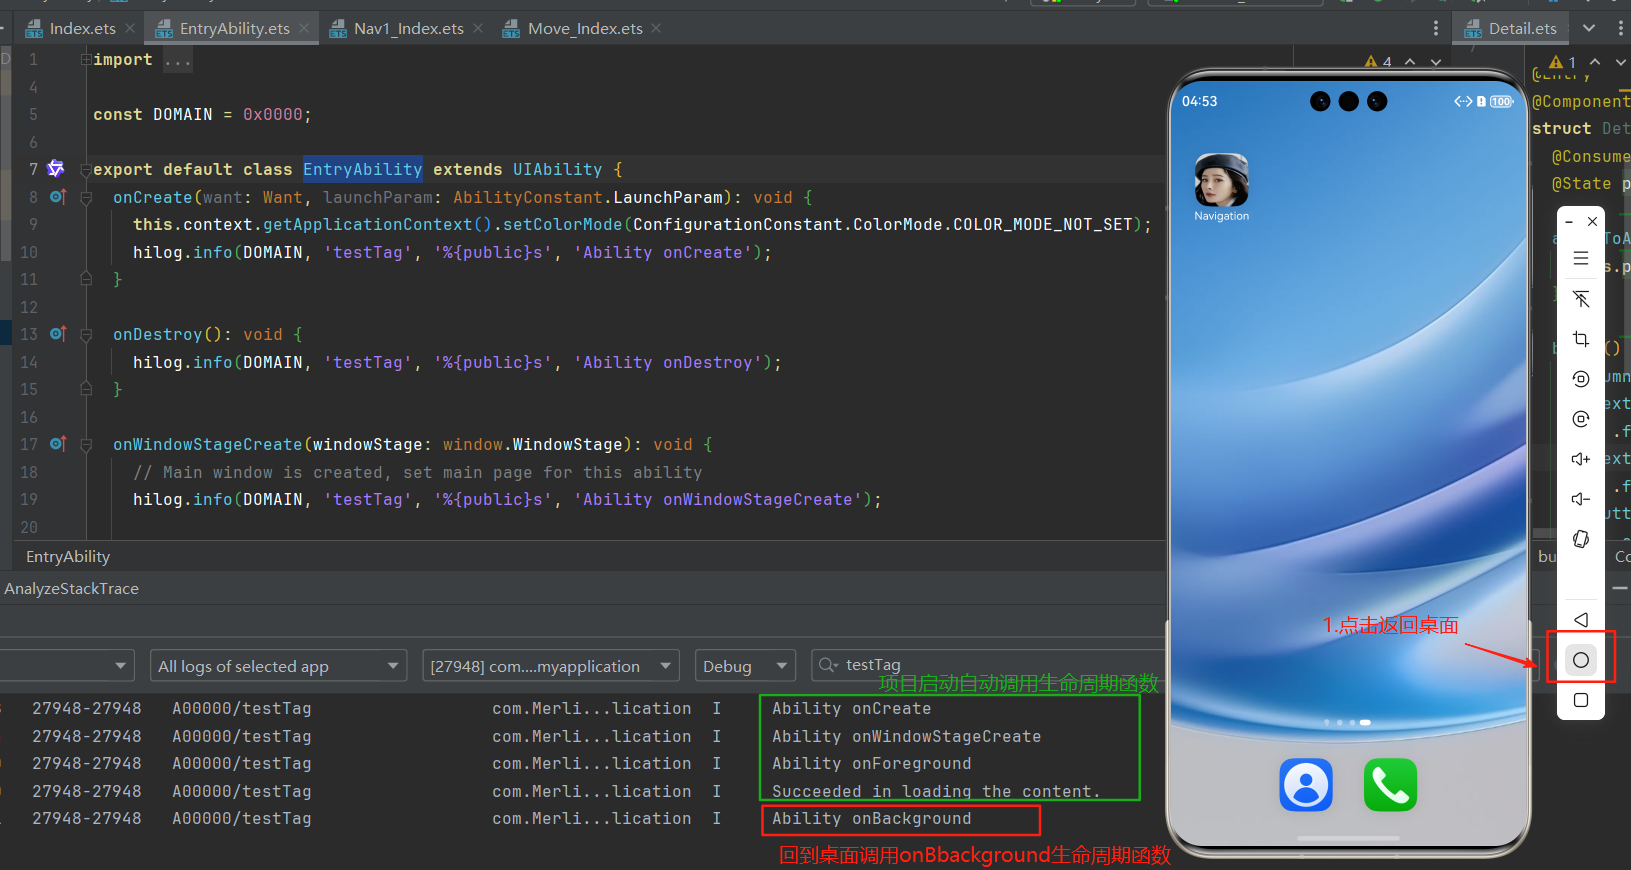Rotate emulator screen counterclockwise
This screenshot has width=1631, height=870.
[x=1580, y=379]
